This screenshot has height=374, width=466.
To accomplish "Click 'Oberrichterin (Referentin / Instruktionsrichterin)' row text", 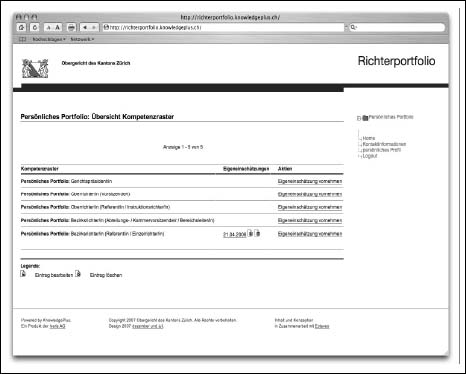I will [120, 207].
